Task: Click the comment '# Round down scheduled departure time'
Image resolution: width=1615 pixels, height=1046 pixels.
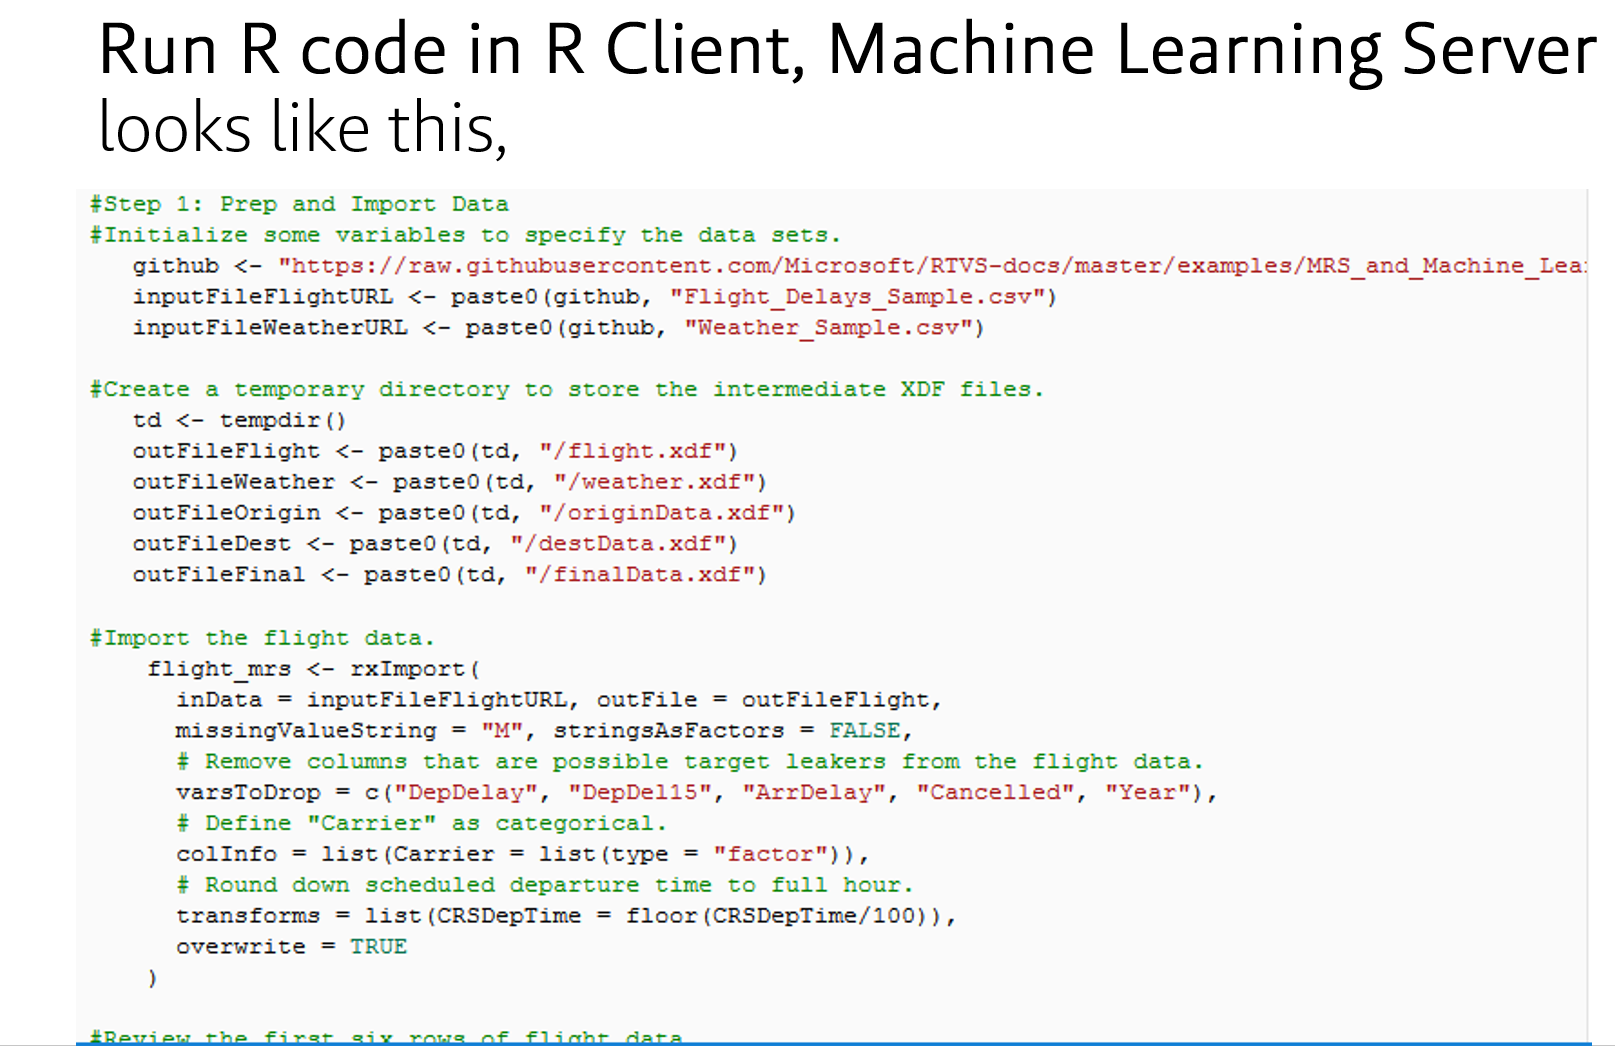Action: pyautogui.click(x=545, y=886)
